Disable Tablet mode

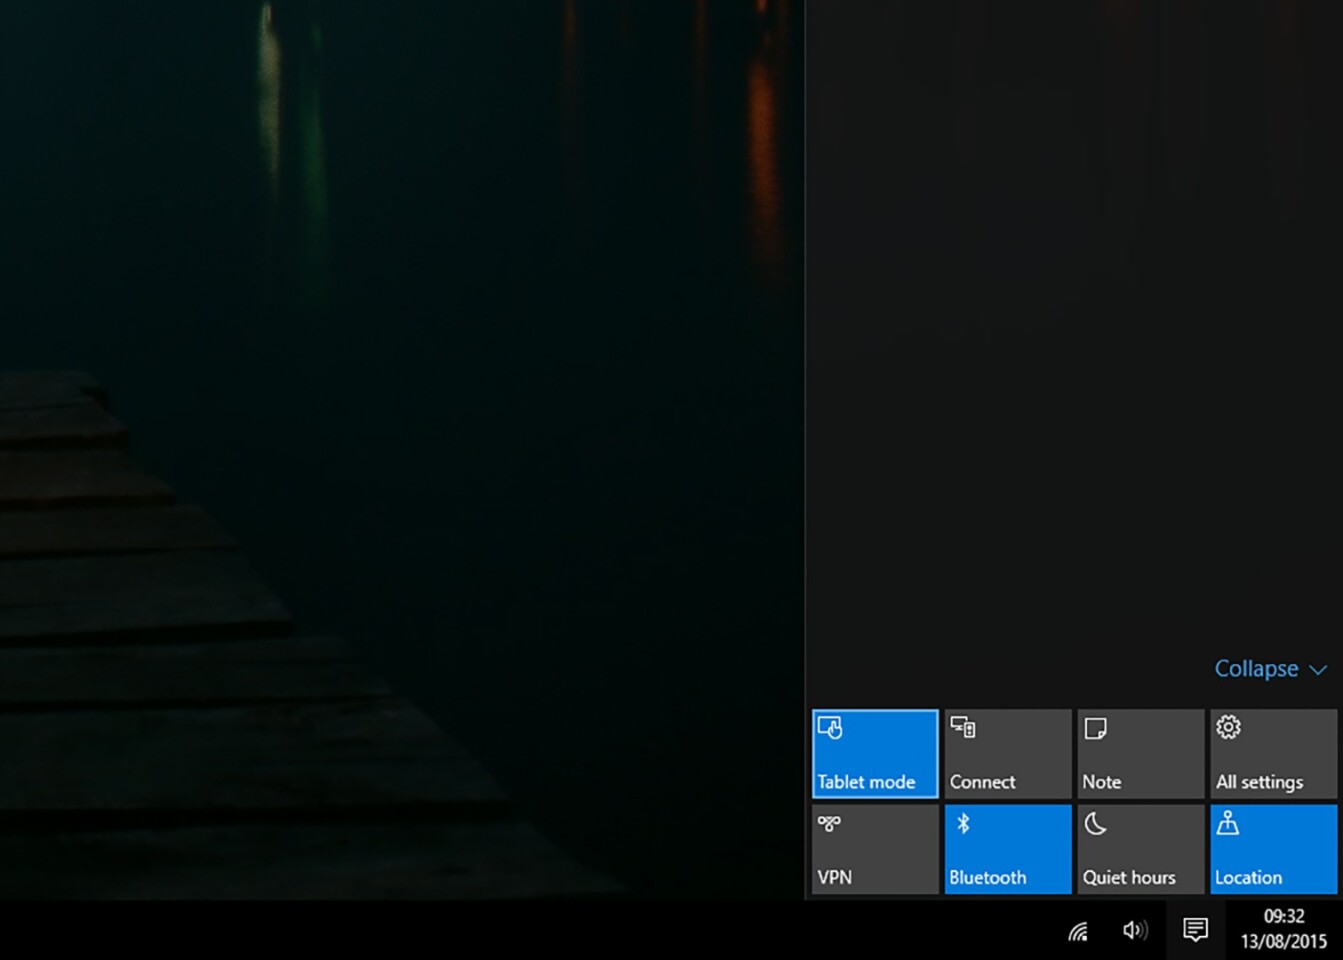[x=874, y=753]
